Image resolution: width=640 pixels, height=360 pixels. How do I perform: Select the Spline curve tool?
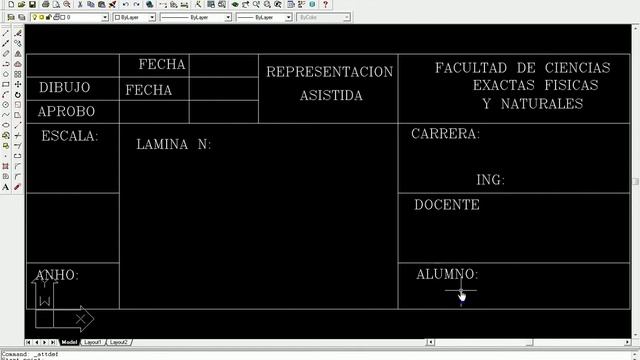pos(6,115)
